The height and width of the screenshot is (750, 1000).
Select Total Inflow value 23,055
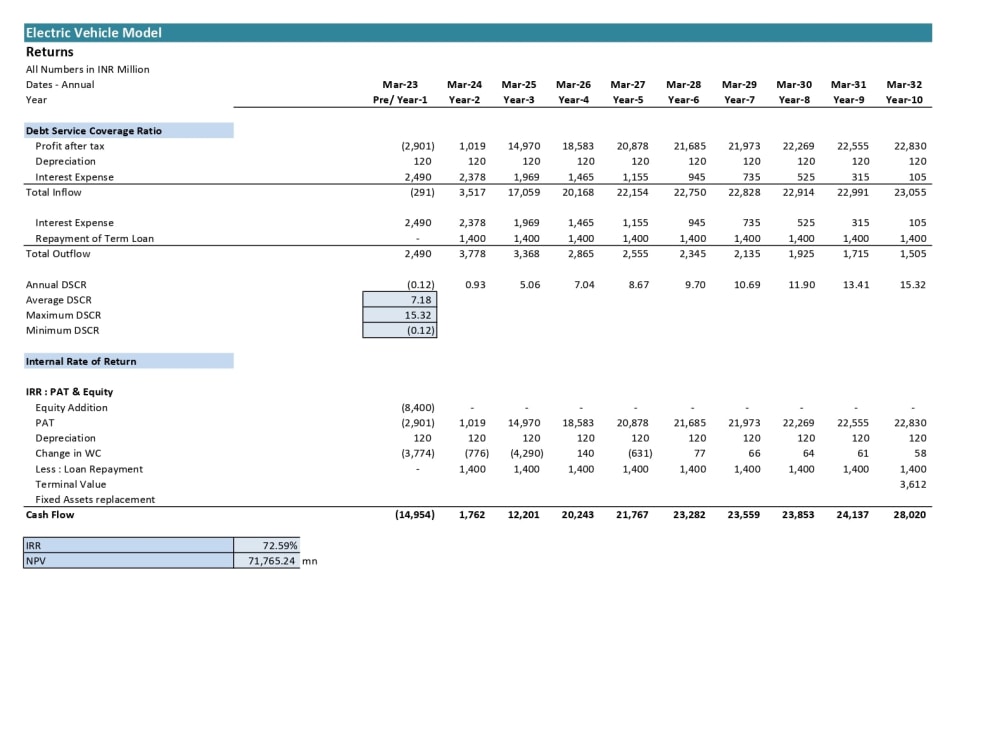click(910, 193)
